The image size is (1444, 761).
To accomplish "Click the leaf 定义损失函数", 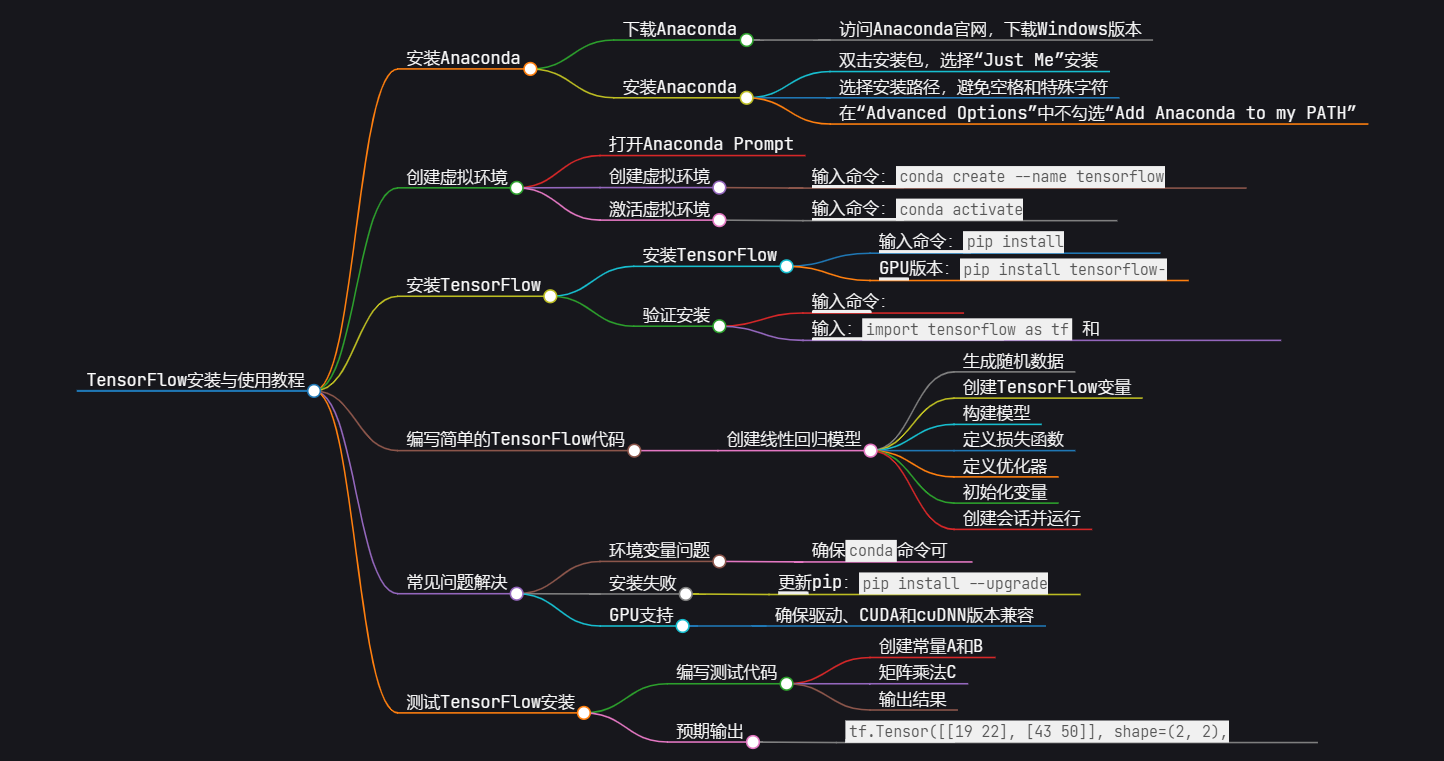I will [x=1013, y=439].
